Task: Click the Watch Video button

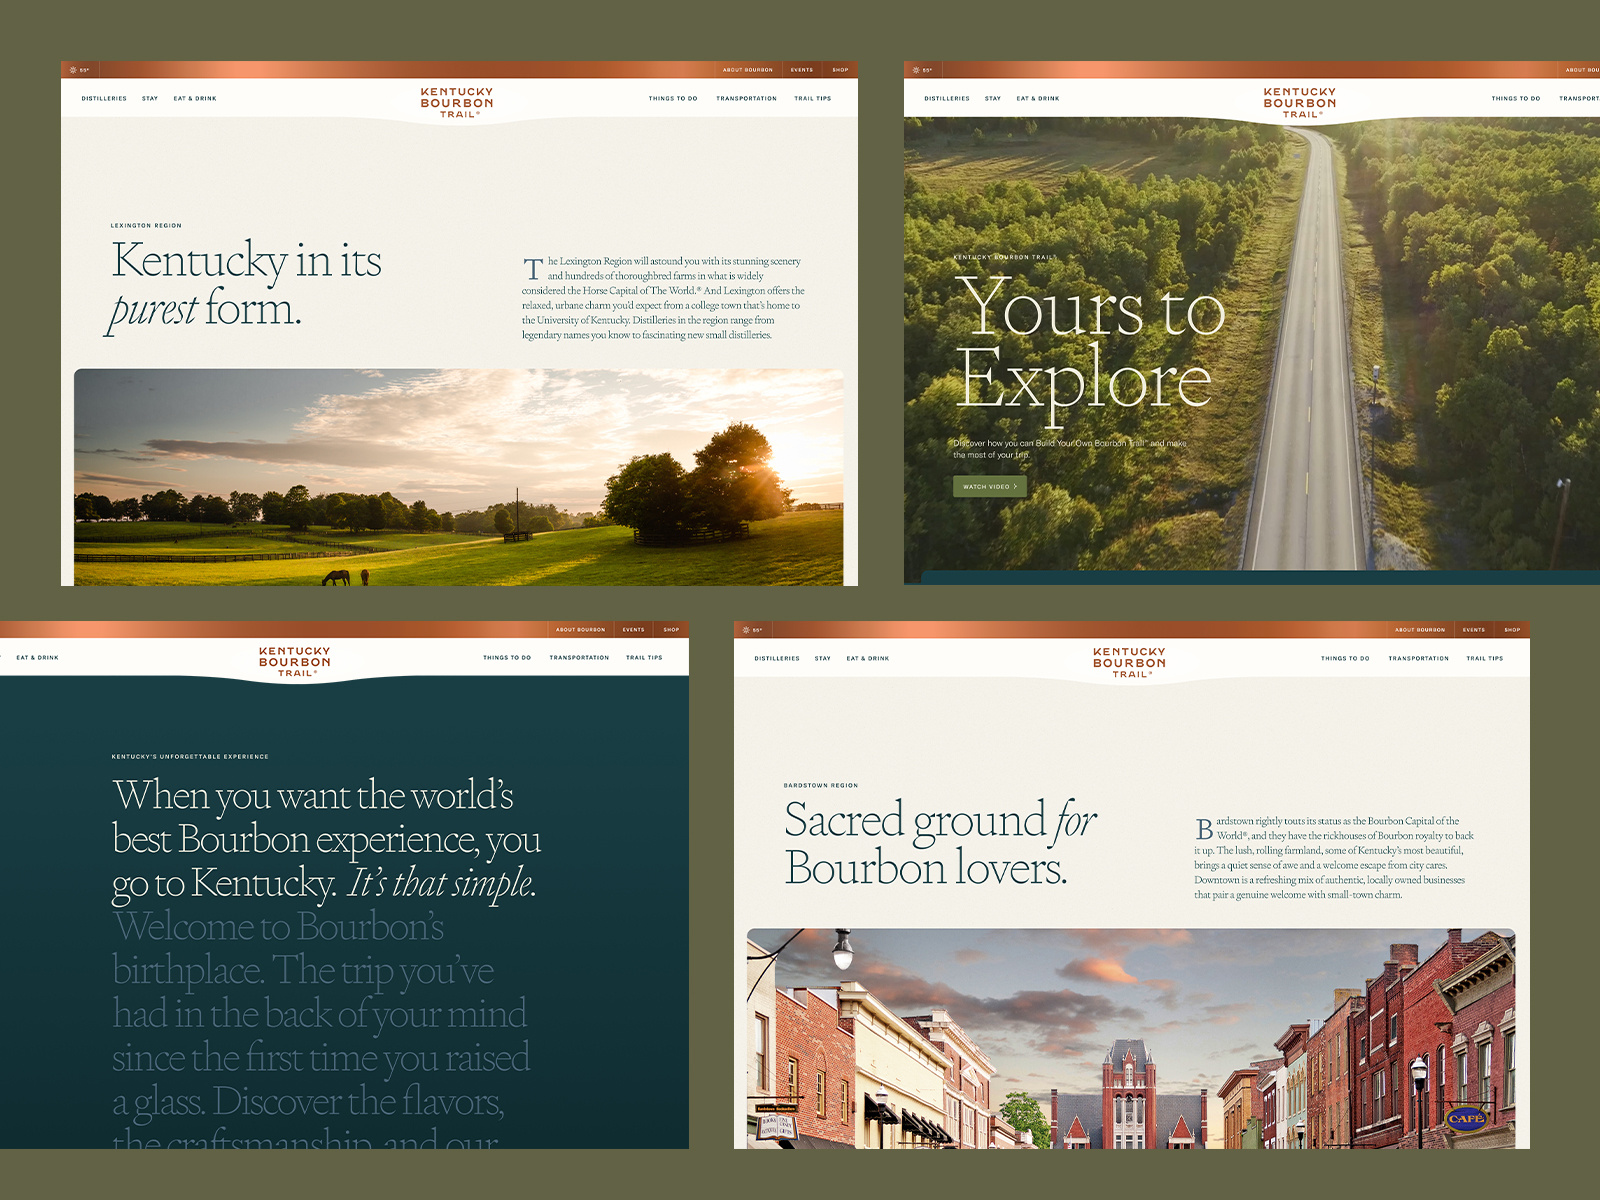Action: pyautogui.click(x=990, y=487)
